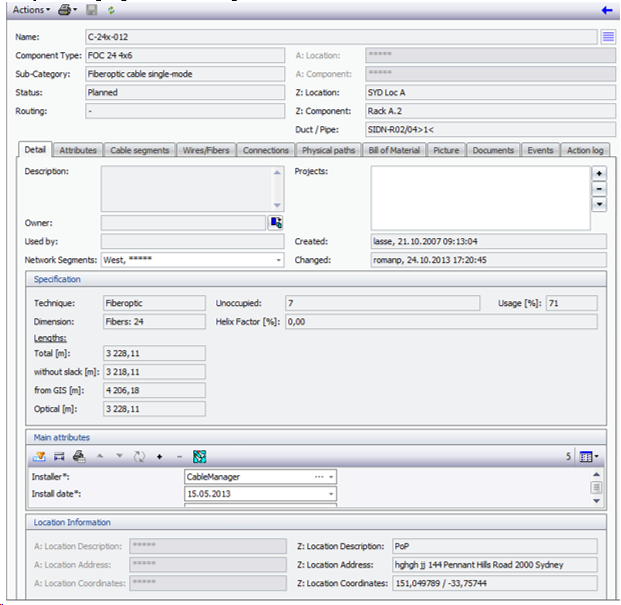
Task: Click the refresh icon in Main attributes toolbar
Action: 139,457
